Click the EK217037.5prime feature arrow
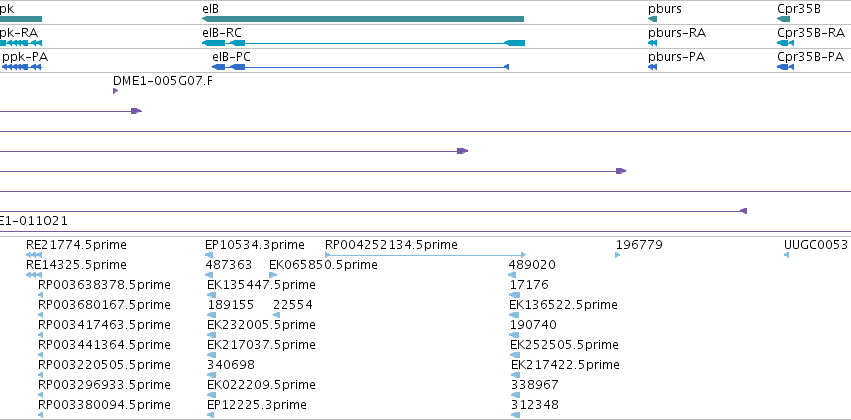 click(211, 355)
